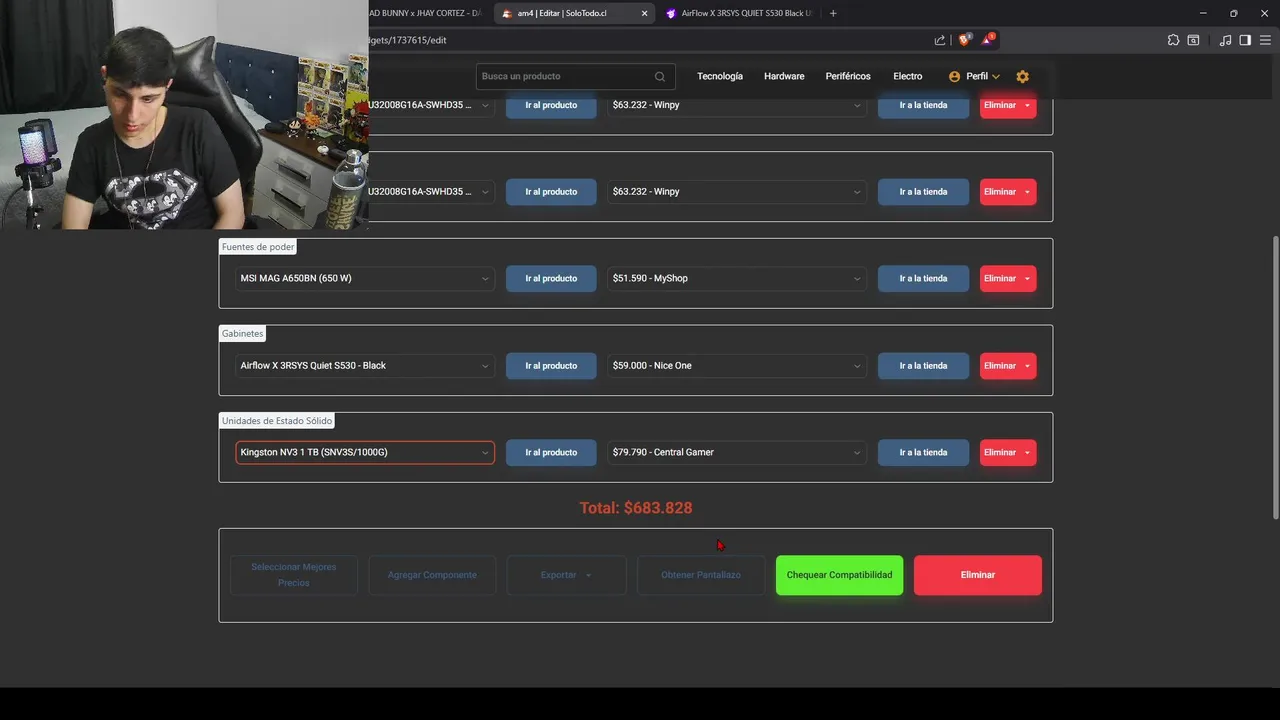Click green Chequear Compatibilidad button

839,575
